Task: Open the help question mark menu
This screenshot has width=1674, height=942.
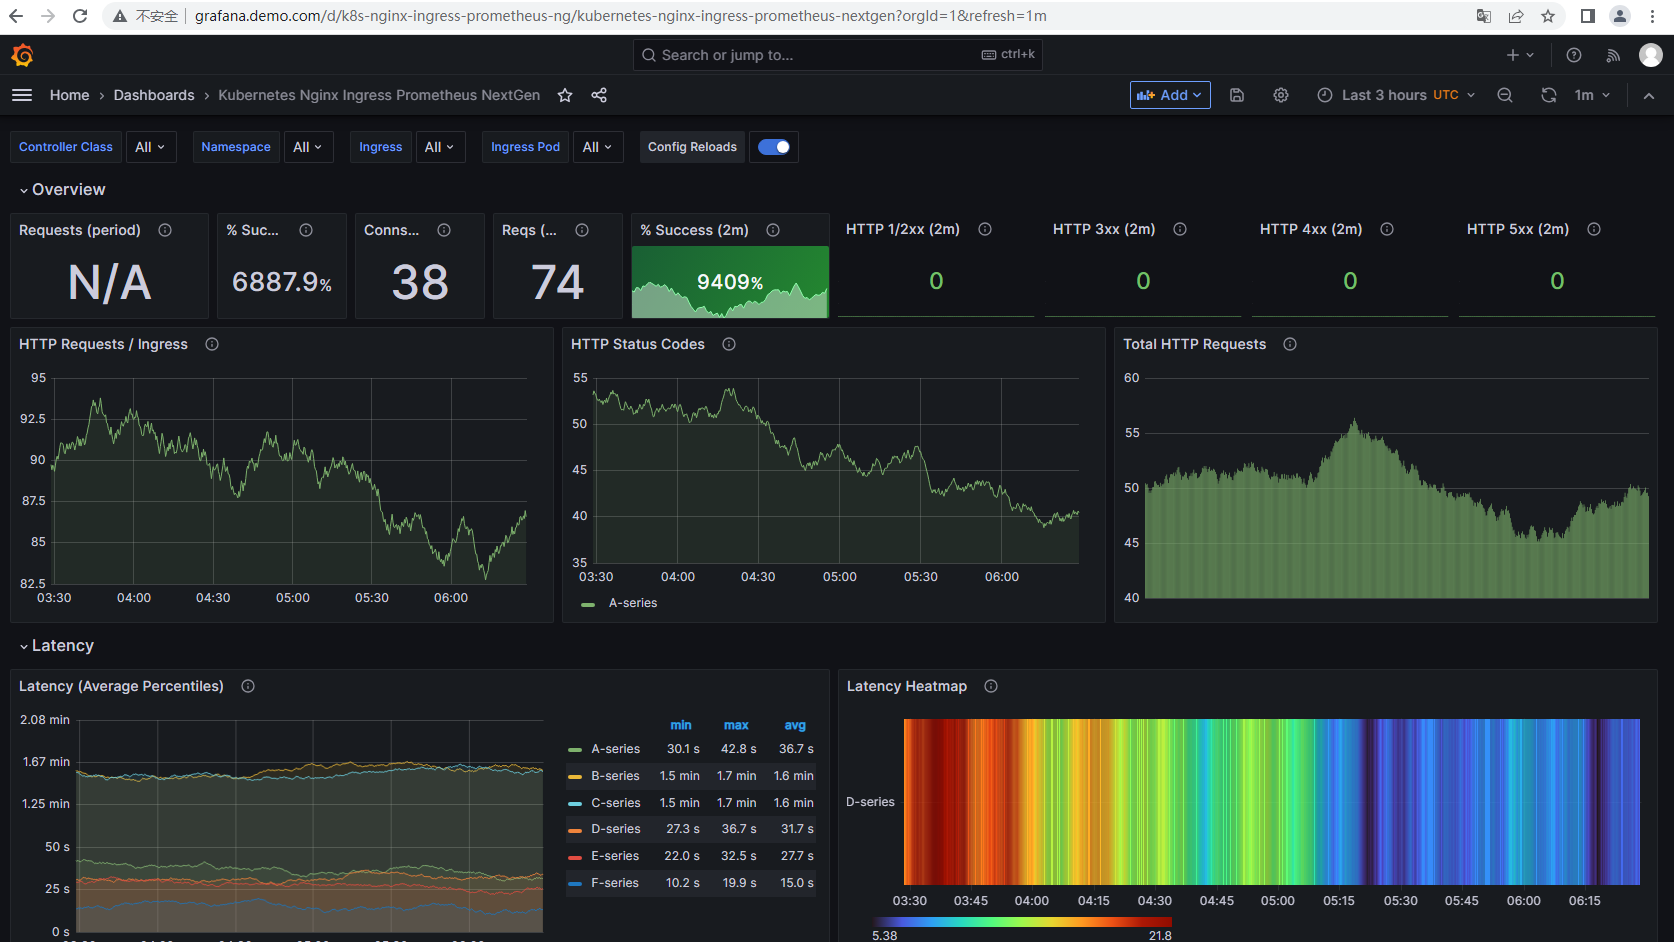Action: tap(1574, 55)
